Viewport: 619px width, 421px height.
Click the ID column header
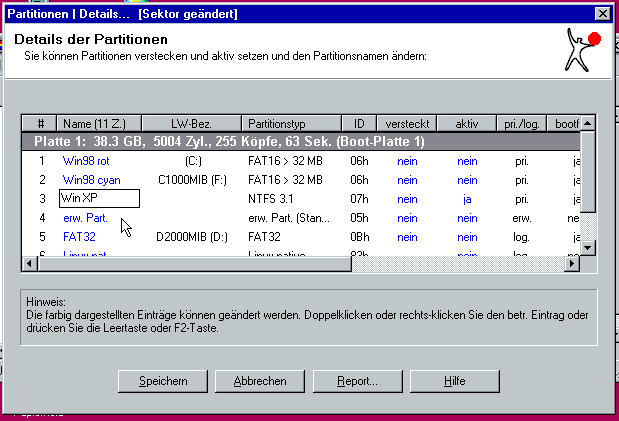(x=360, y=123)
